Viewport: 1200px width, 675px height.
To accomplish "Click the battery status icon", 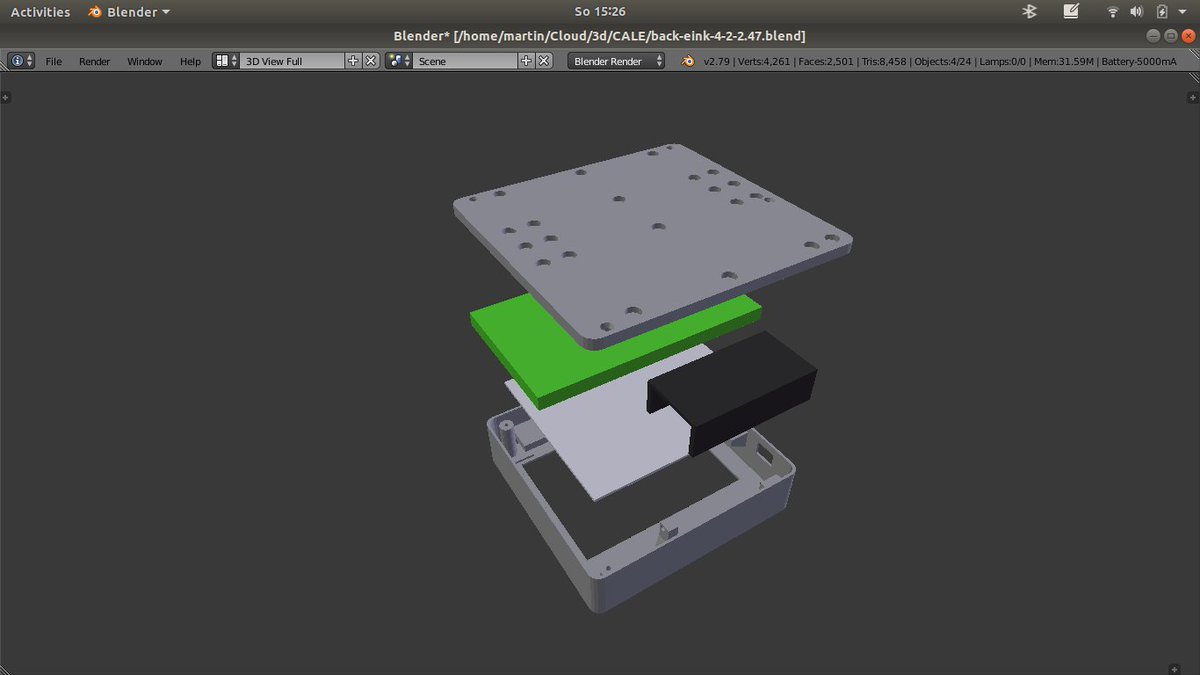I will coord(1162,12).
